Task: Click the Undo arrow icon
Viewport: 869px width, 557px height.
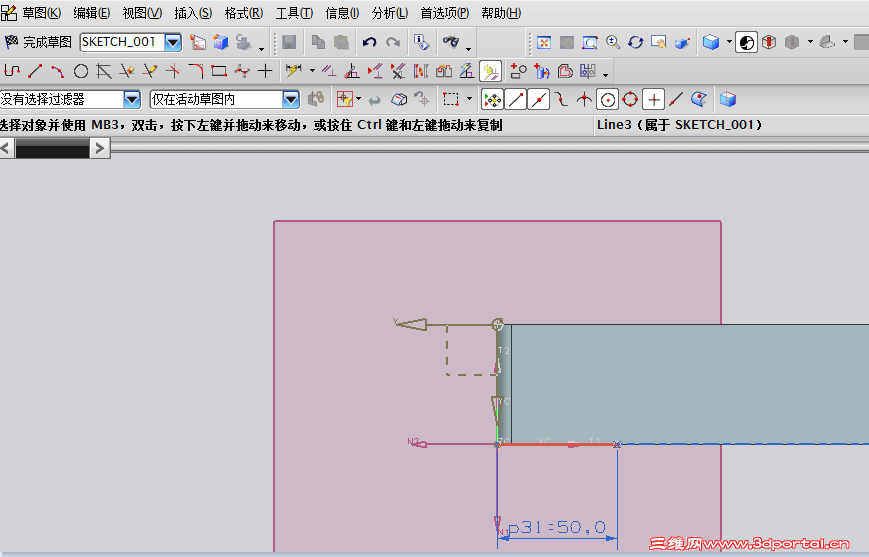Action: tap(369, 42)
